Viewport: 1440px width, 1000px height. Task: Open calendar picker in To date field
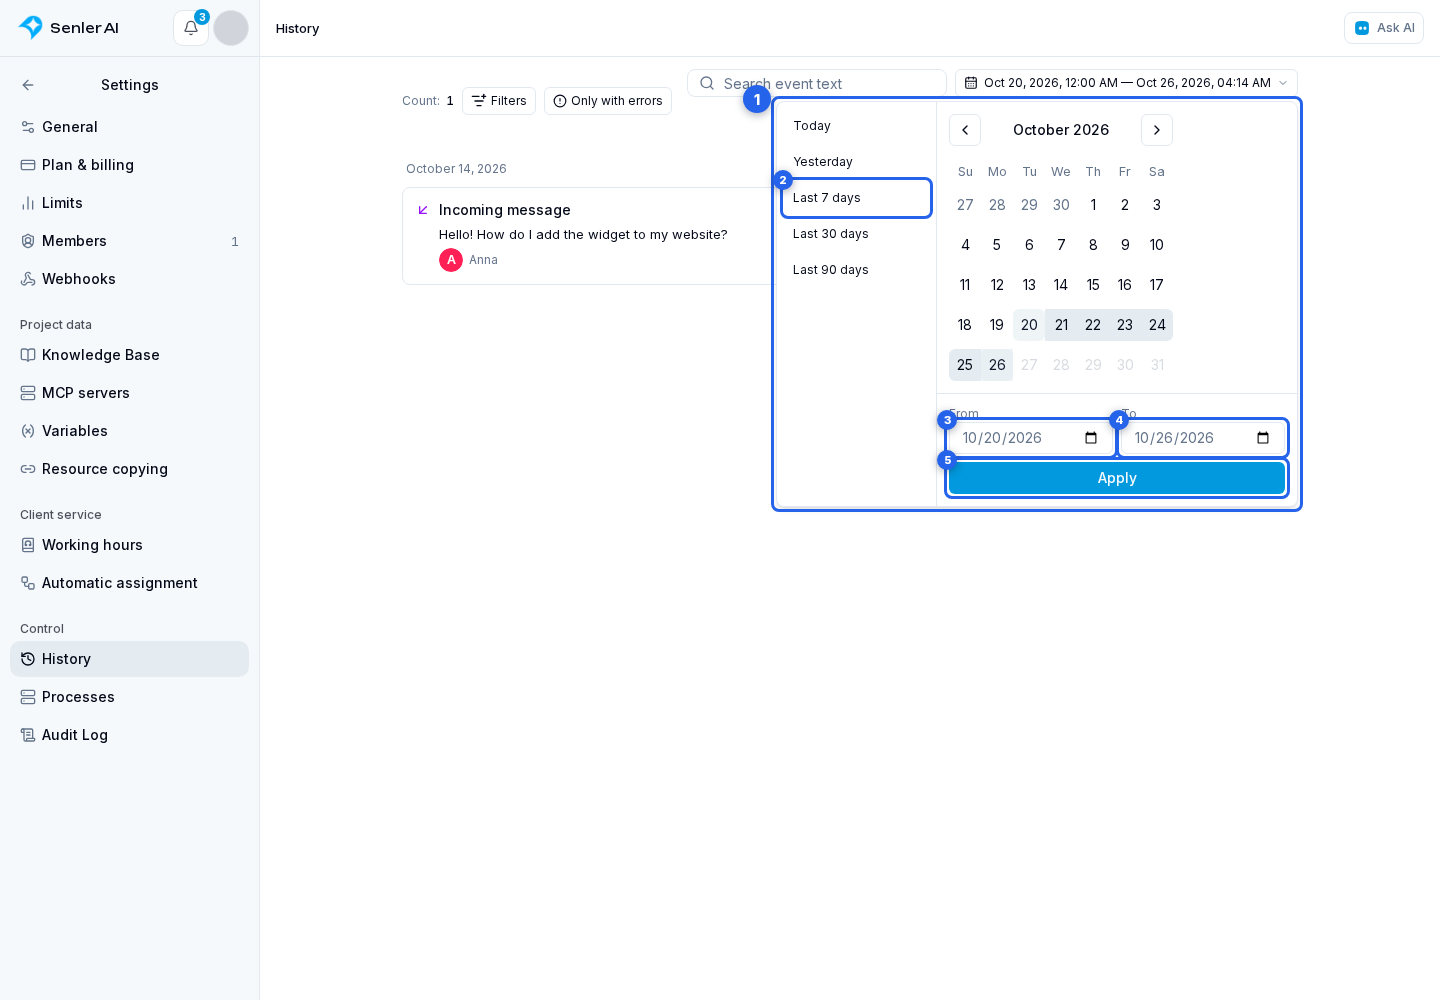[1263, 438]
